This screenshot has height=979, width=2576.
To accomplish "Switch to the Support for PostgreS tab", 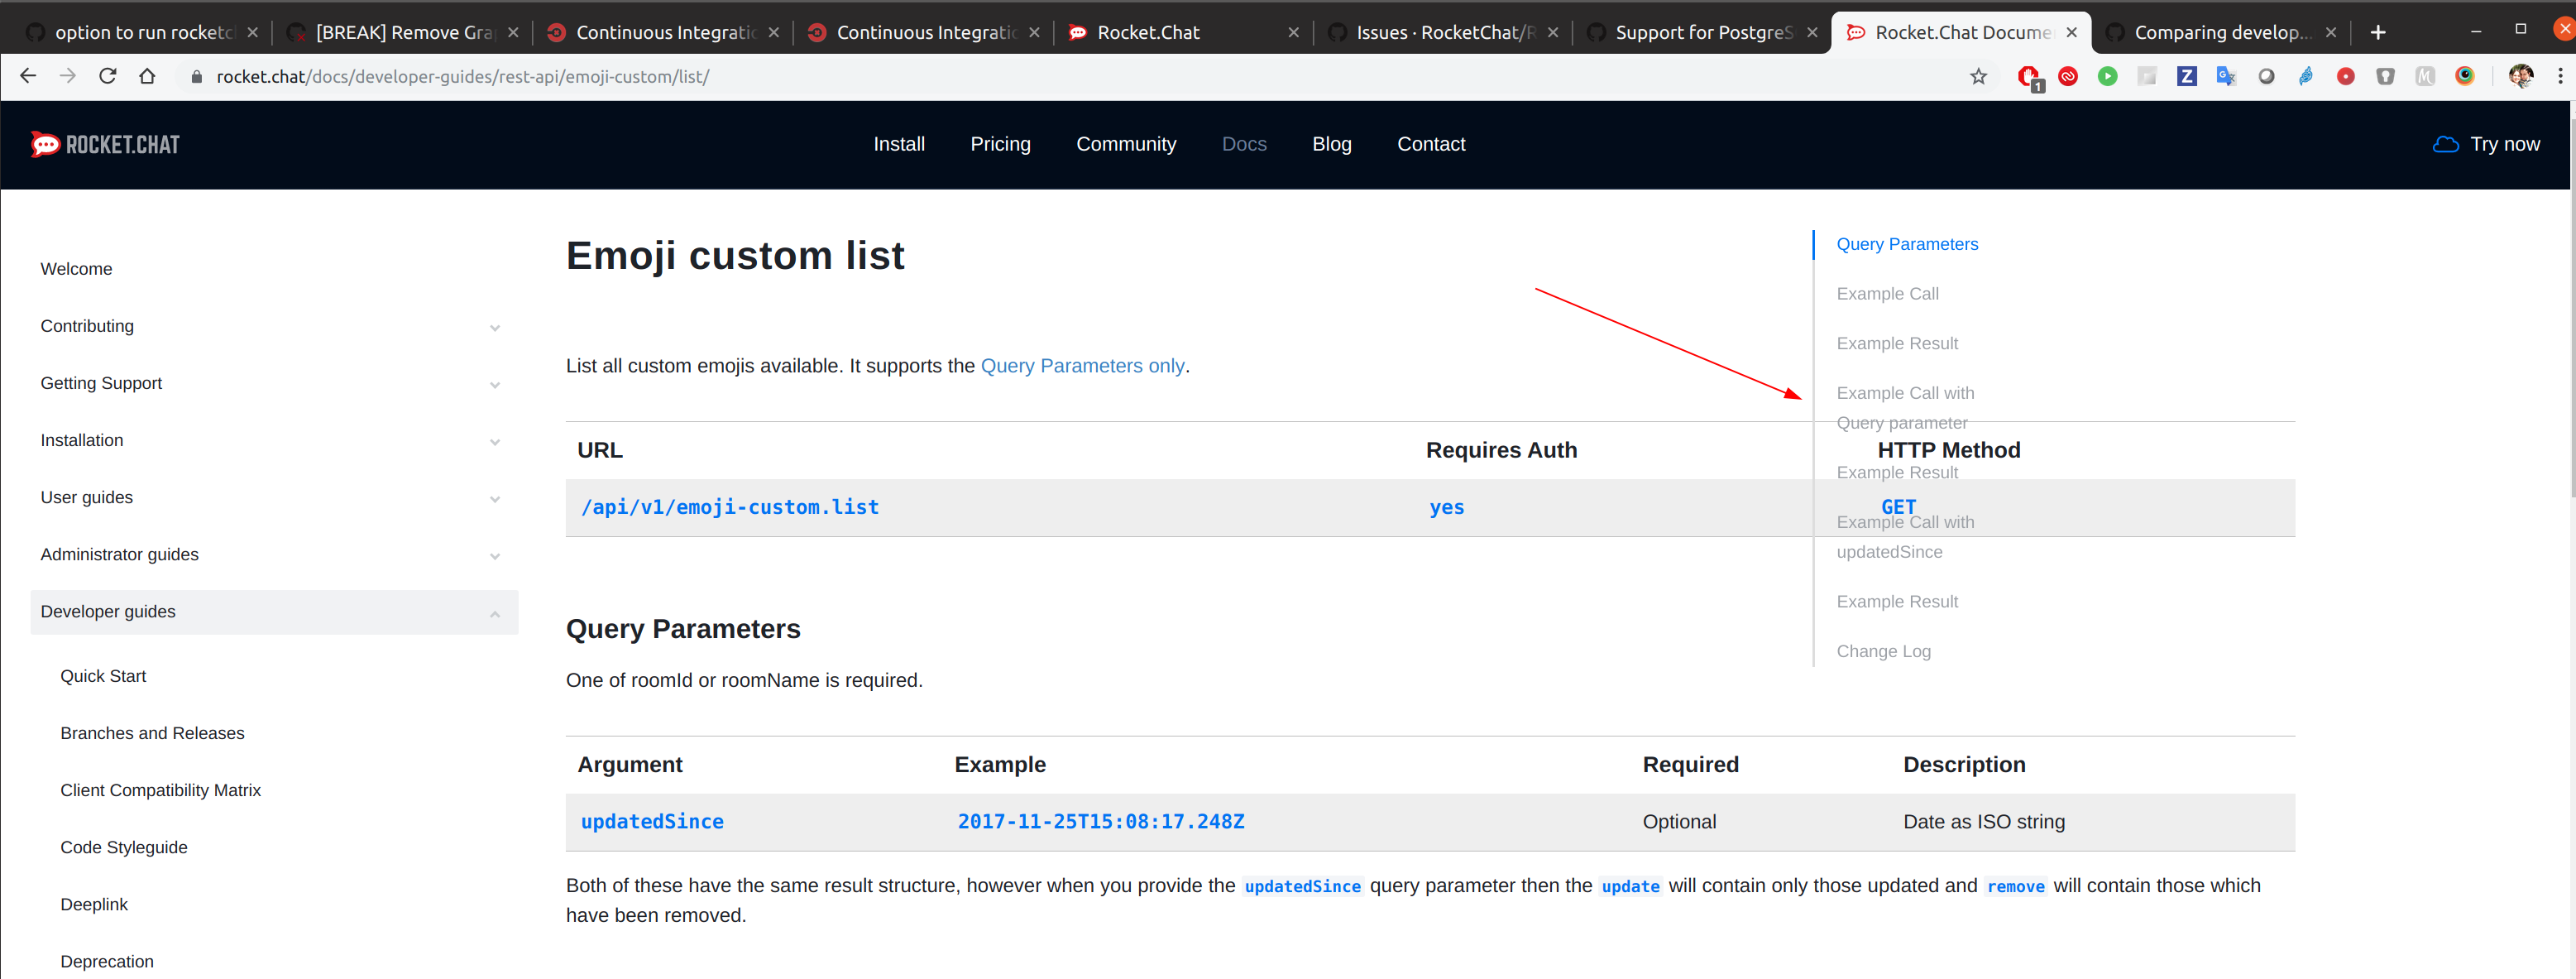I will pyautogui.click(x=1702, y=32).
